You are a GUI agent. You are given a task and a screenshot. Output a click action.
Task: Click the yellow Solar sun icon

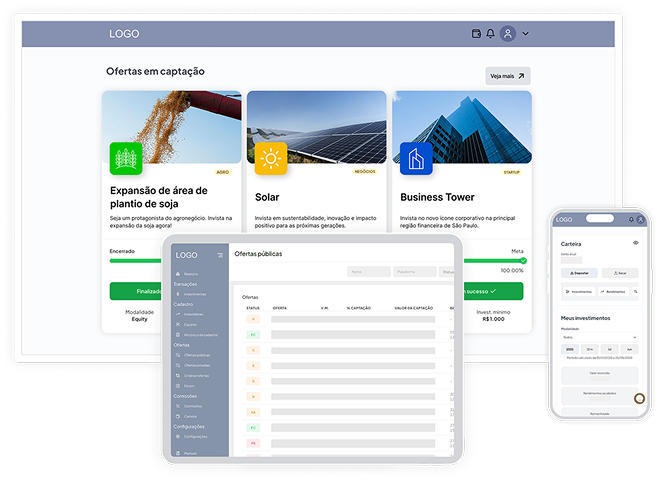271,158
